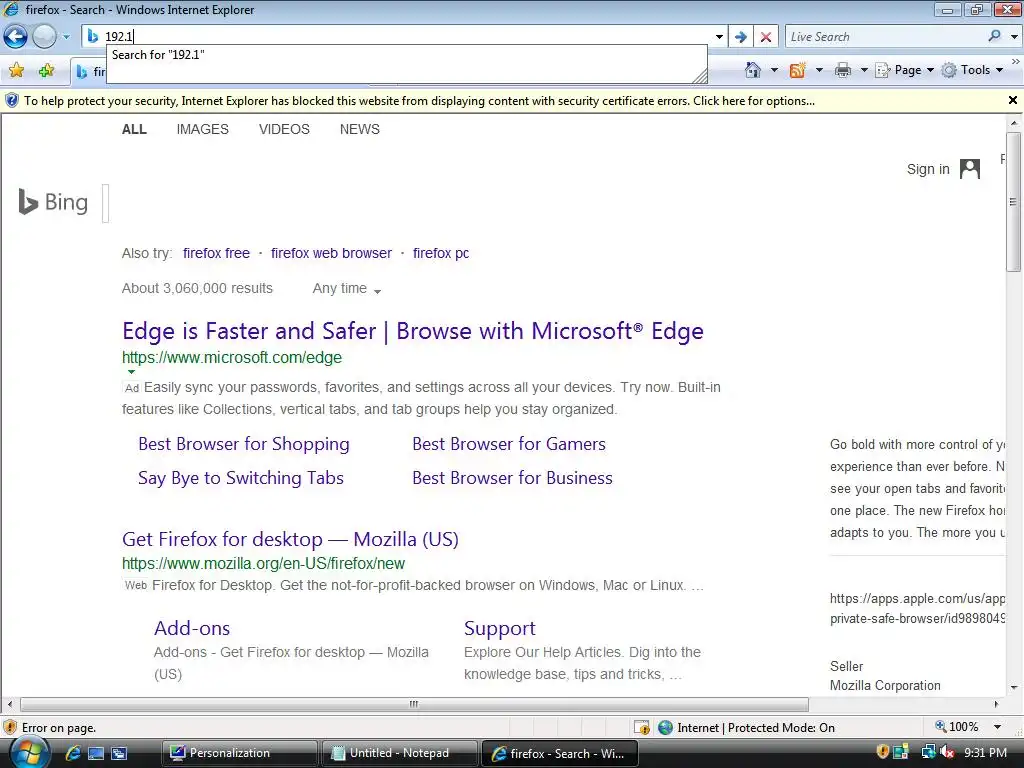Click Switch between windows quick launch icon

click(x=119, y=753)
